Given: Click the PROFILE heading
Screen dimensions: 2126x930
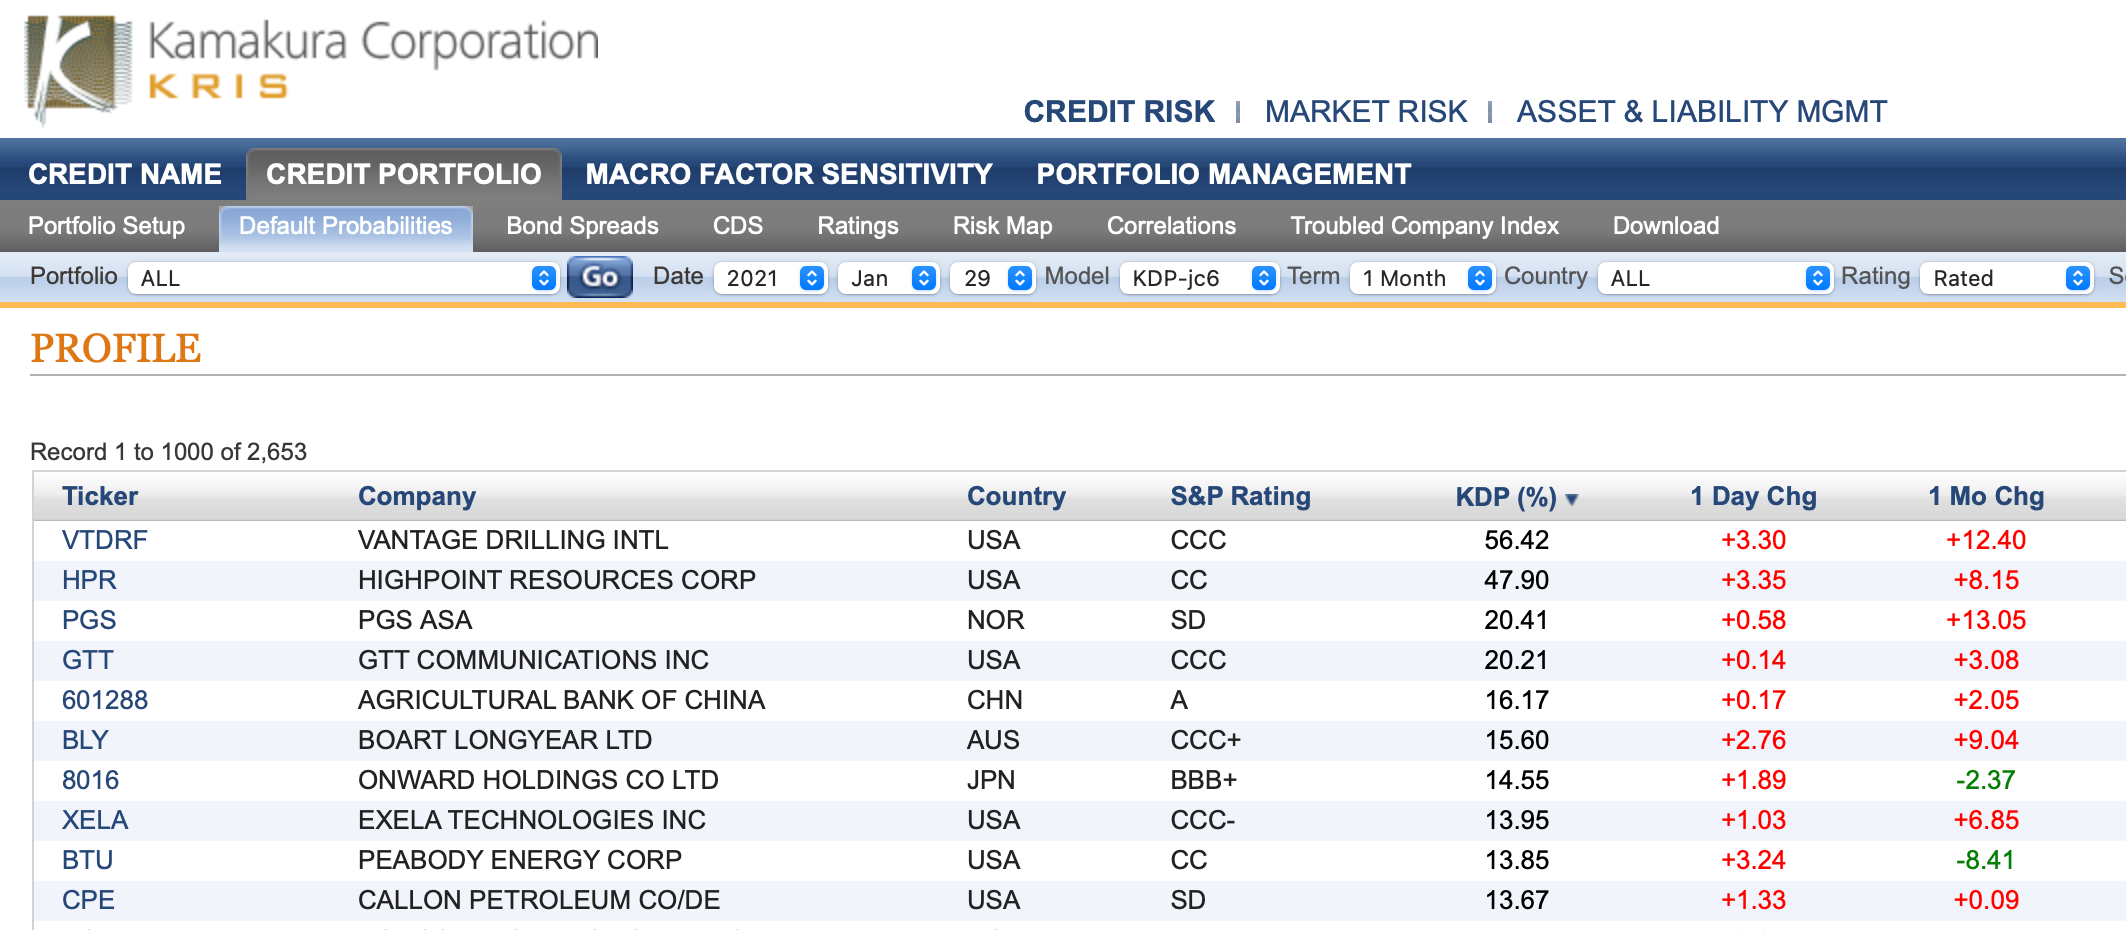Looking at the screenshot, I should [116, 348].
